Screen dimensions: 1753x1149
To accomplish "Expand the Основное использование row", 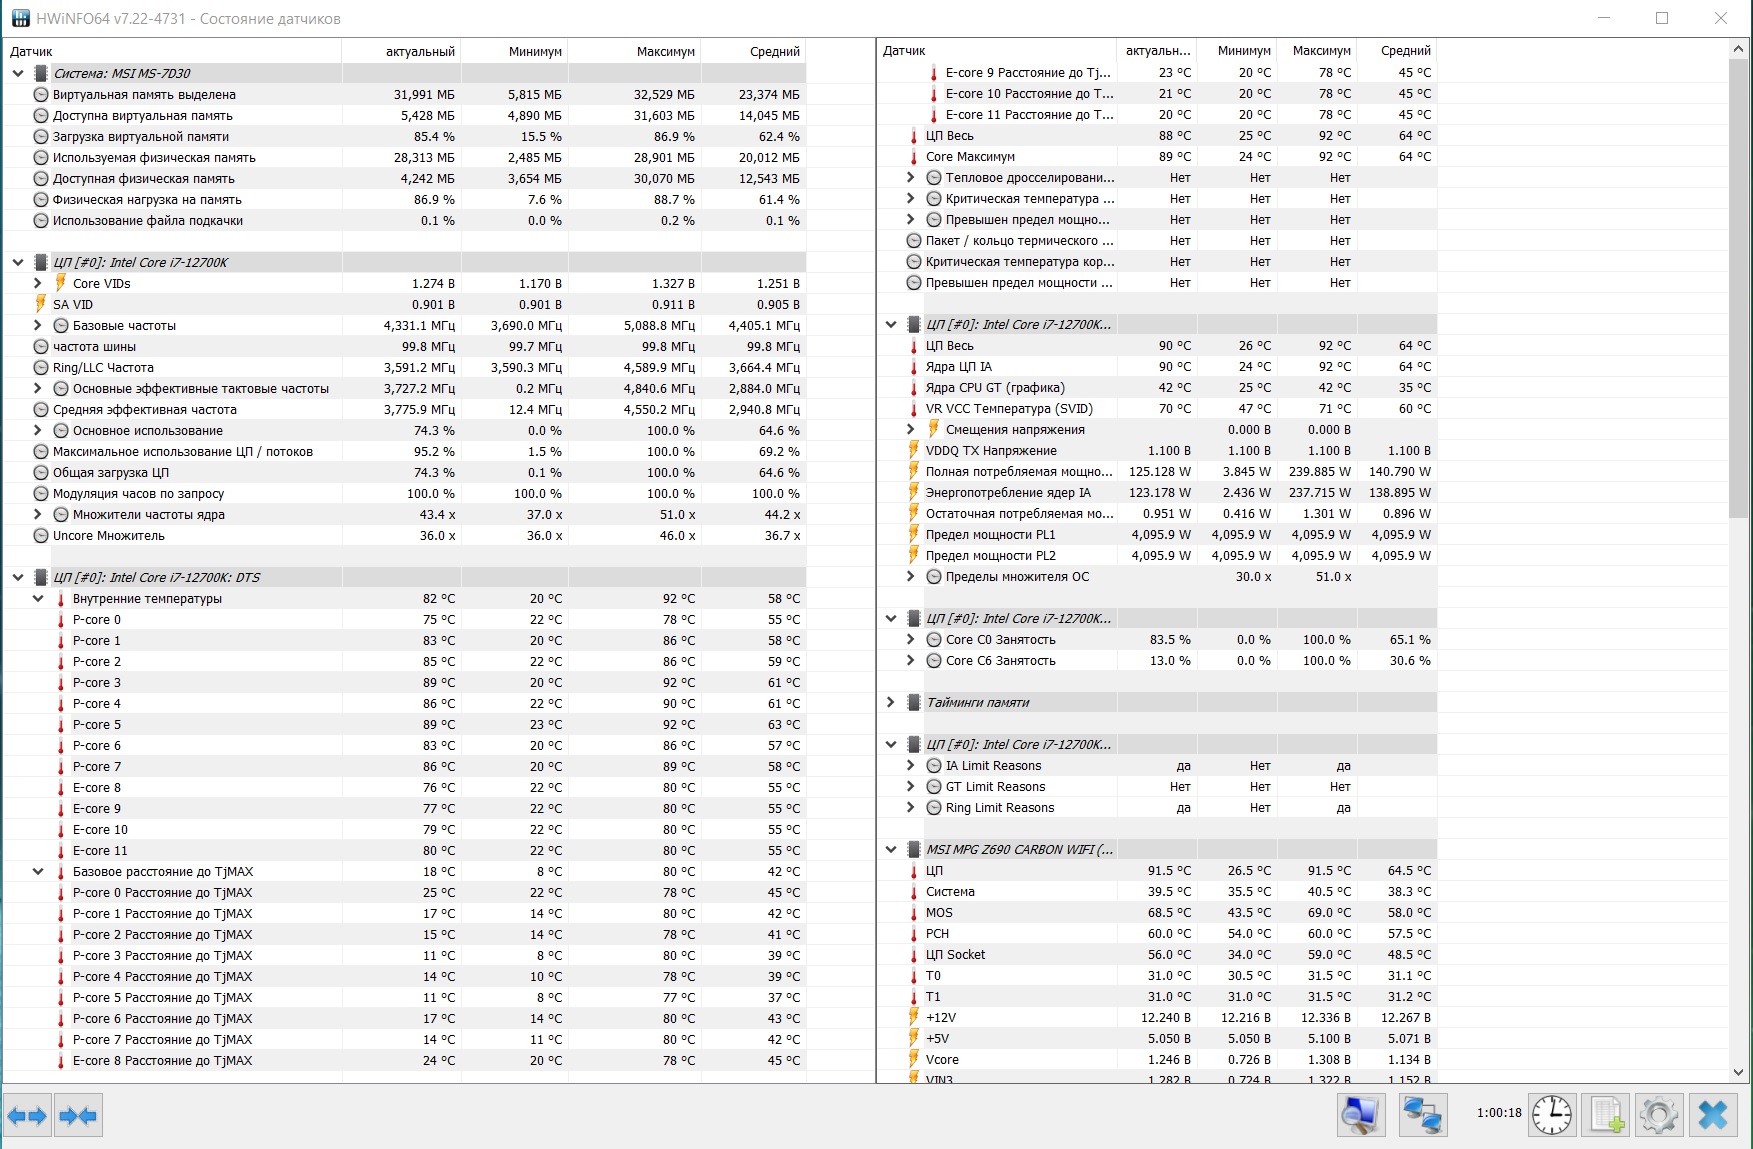I will pos(38,430).
